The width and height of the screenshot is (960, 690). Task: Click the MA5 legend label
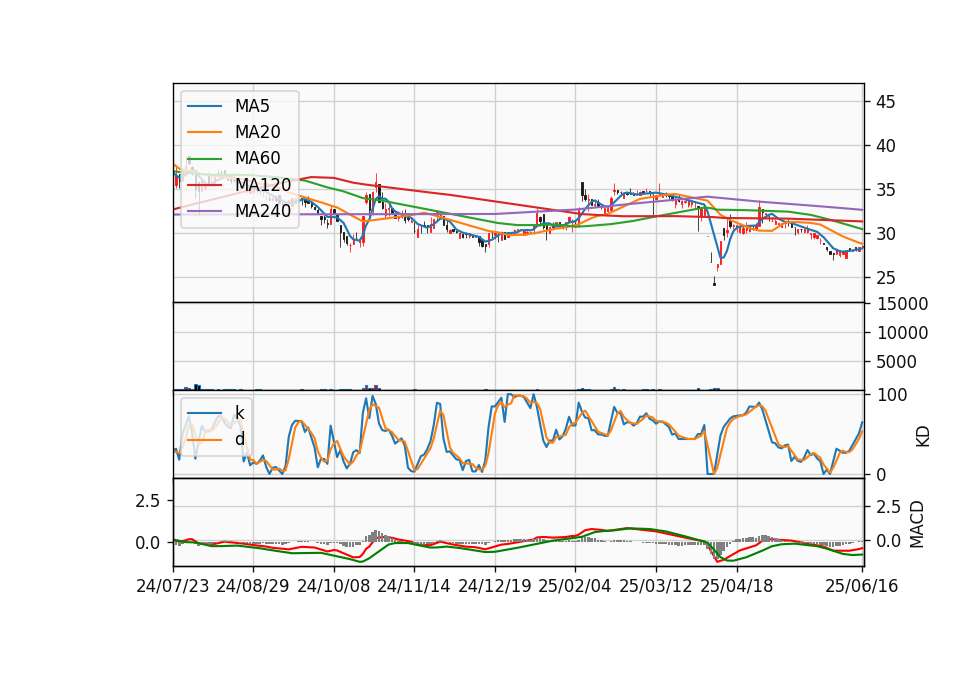(x=252, y=106)
